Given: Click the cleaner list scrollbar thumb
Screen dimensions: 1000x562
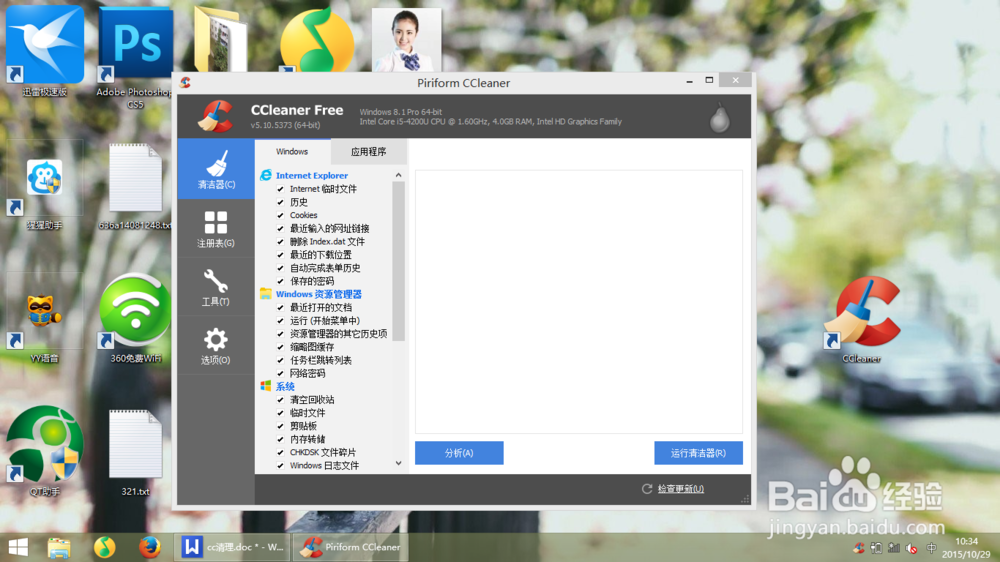Looking at the screenshot, I should click(399, 262).
